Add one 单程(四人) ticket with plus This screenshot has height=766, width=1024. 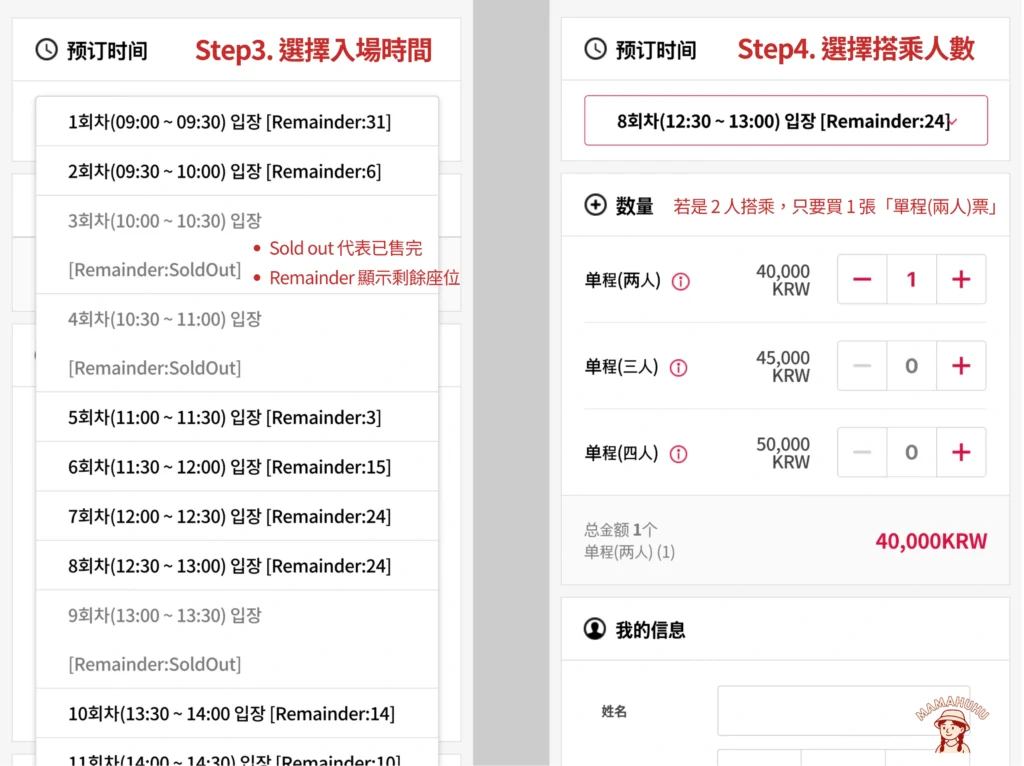coord(961,452)
